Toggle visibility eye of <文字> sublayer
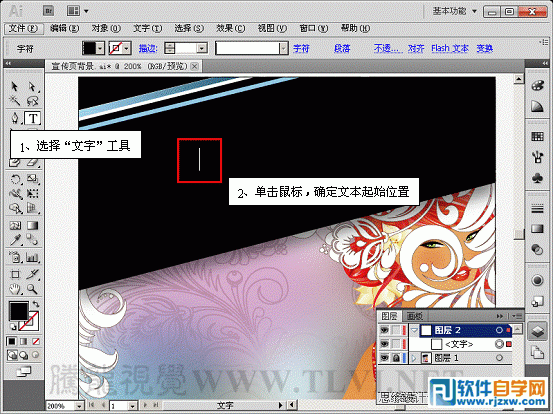This screenshot has width=553, height=414. [x=384, y=344]
